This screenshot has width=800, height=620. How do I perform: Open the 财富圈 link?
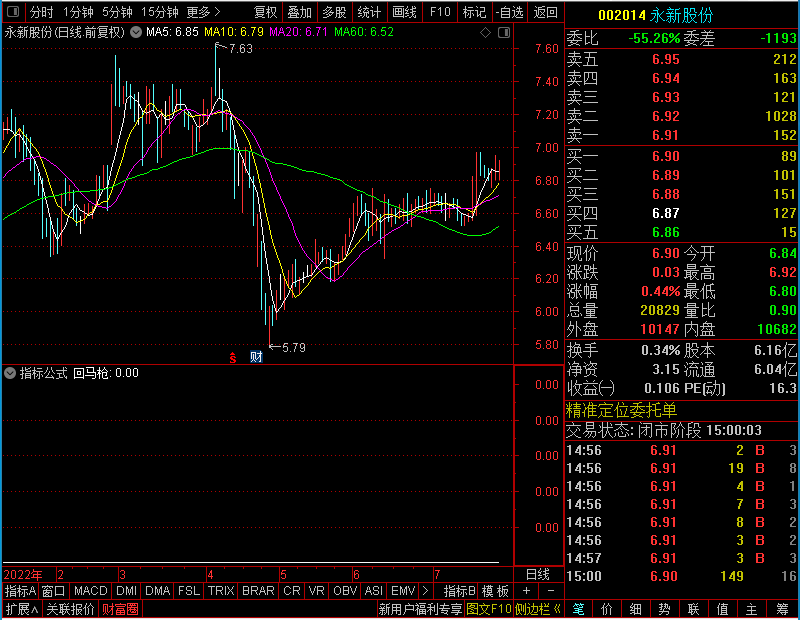tap(120, 609)
